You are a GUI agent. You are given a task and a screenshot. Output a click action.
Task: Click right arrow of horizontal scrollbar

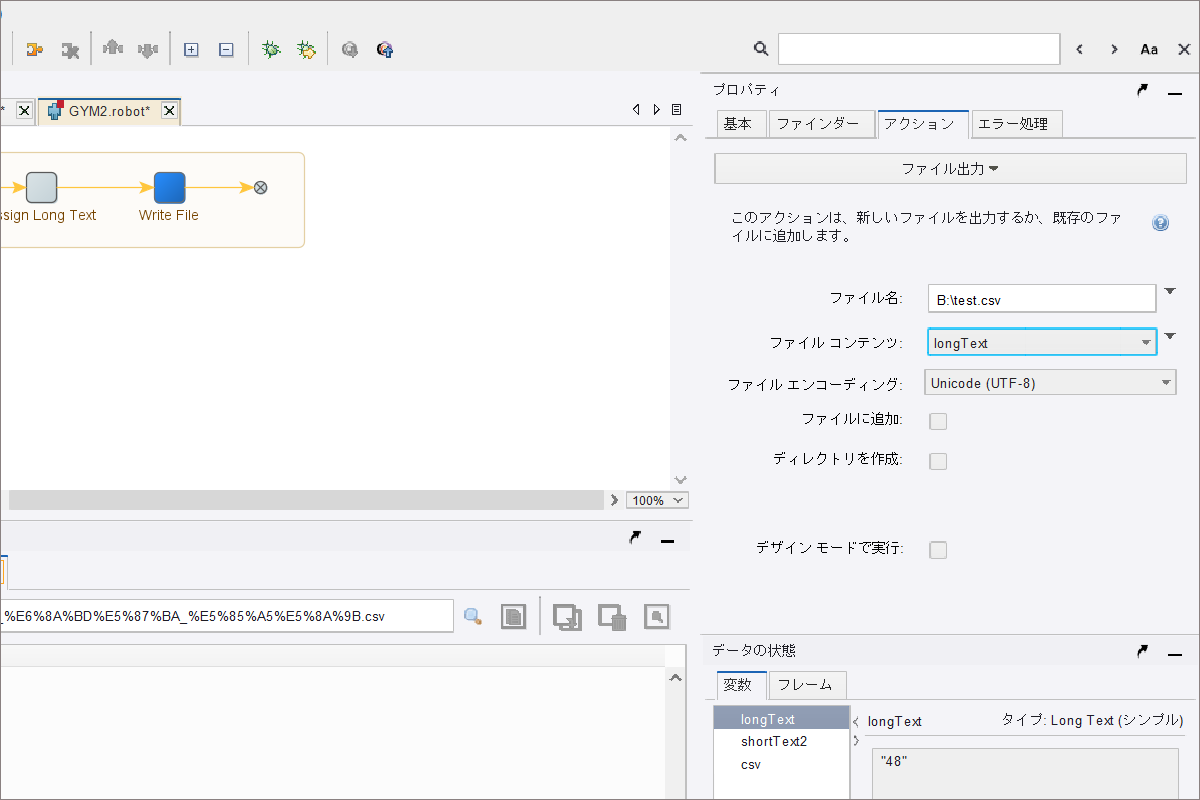point(614,500)
